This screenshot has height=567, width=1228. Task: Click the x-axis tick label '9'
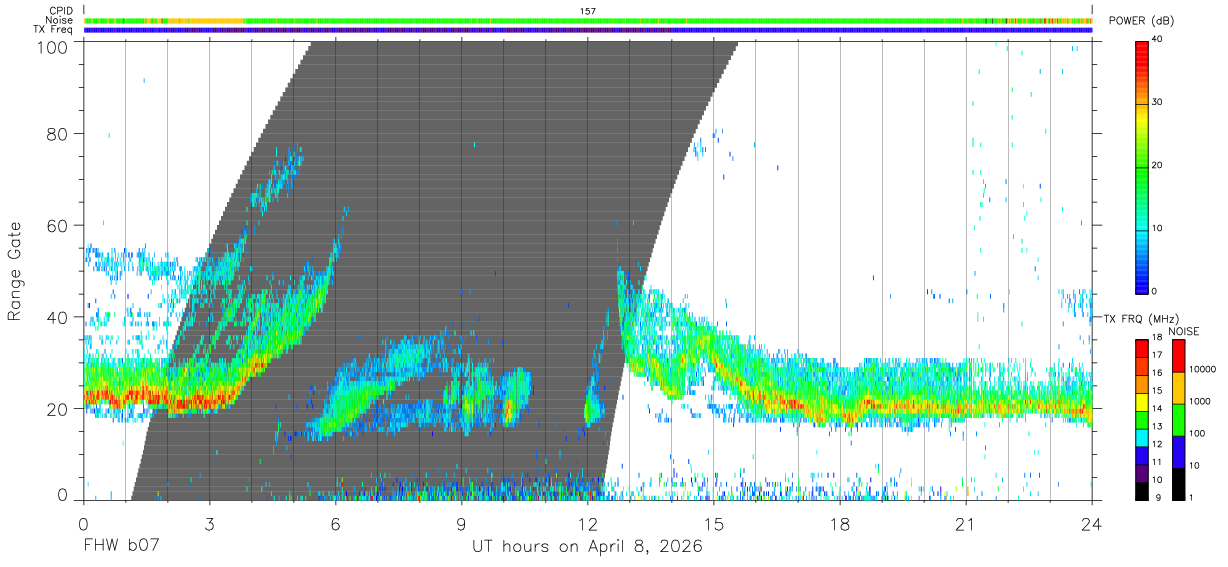pos(461,524)
